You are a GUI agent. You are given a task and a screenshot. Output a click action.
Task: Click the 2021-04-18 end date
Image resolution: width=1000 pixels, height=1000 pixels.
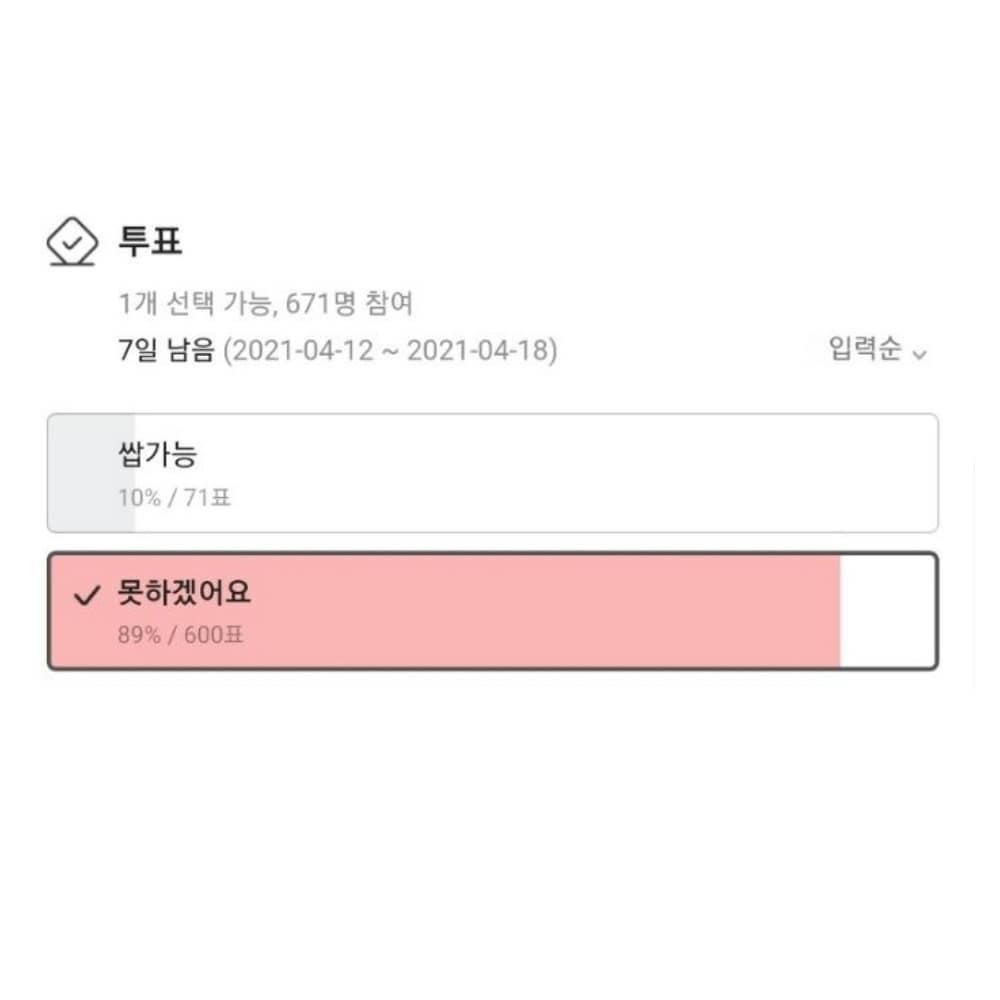coord(478,351)
